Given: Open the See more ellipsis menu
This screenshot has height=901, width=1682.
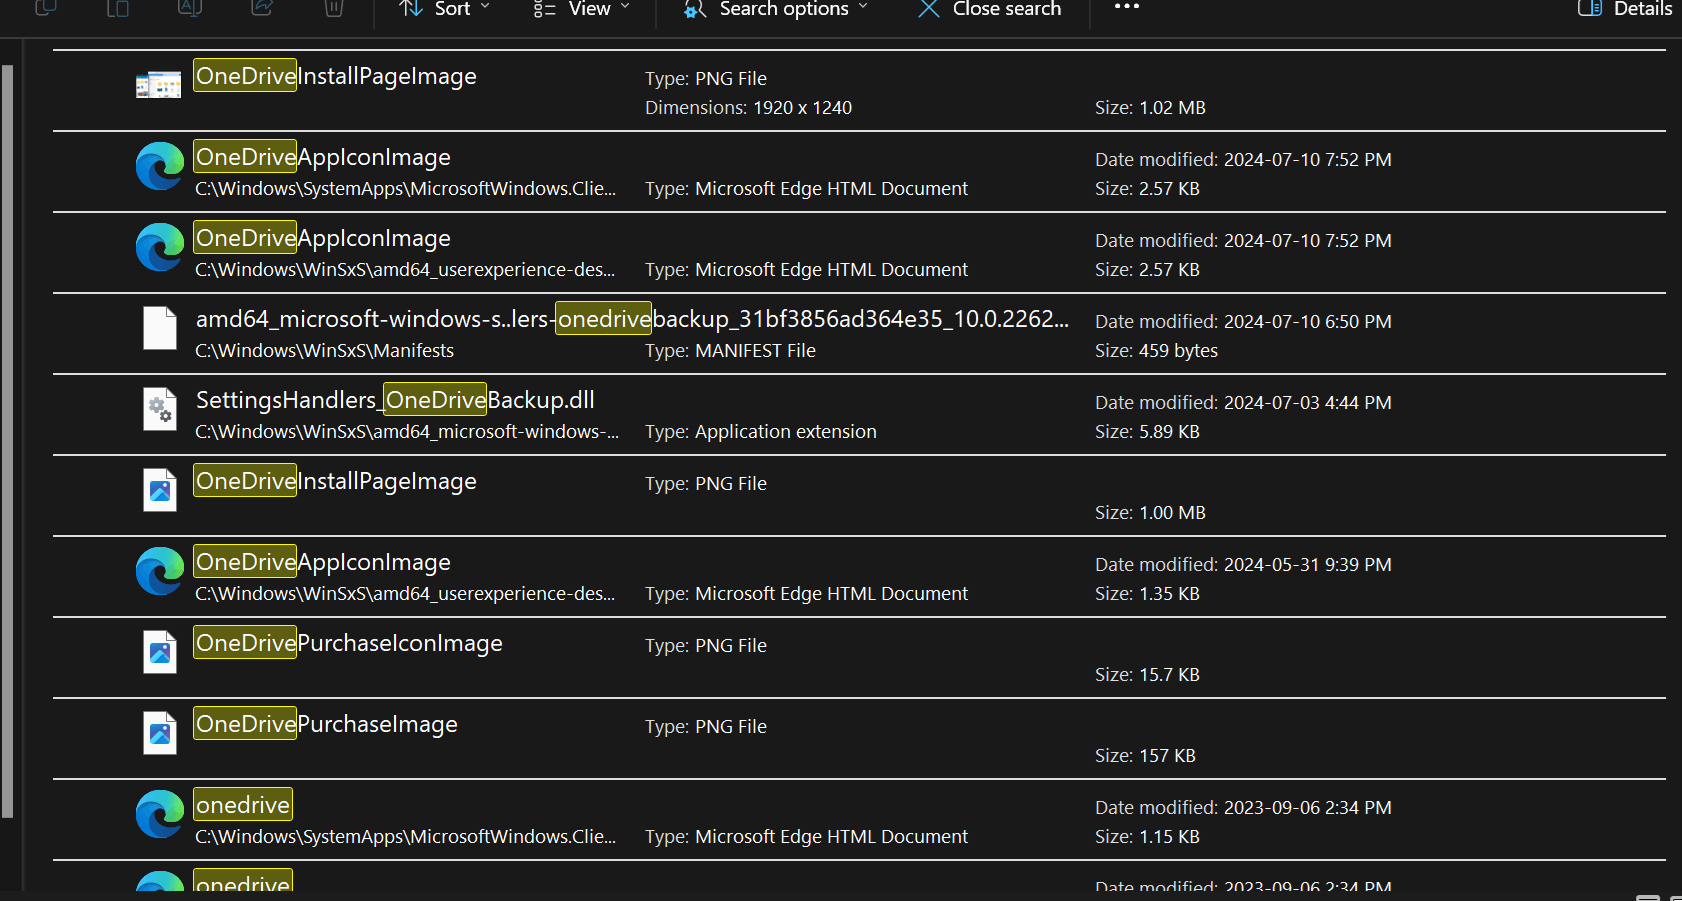Looking at the screenshot, I should (x=1127, y=7).
